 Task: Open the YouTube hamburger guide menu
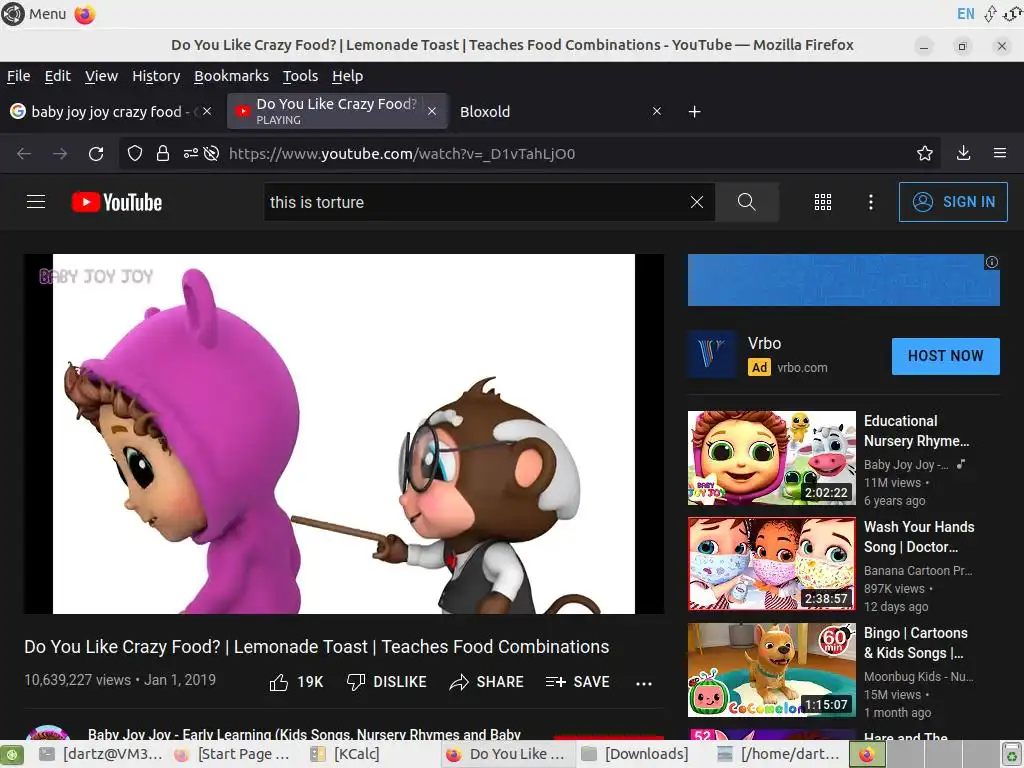click(x=36, y=202)
